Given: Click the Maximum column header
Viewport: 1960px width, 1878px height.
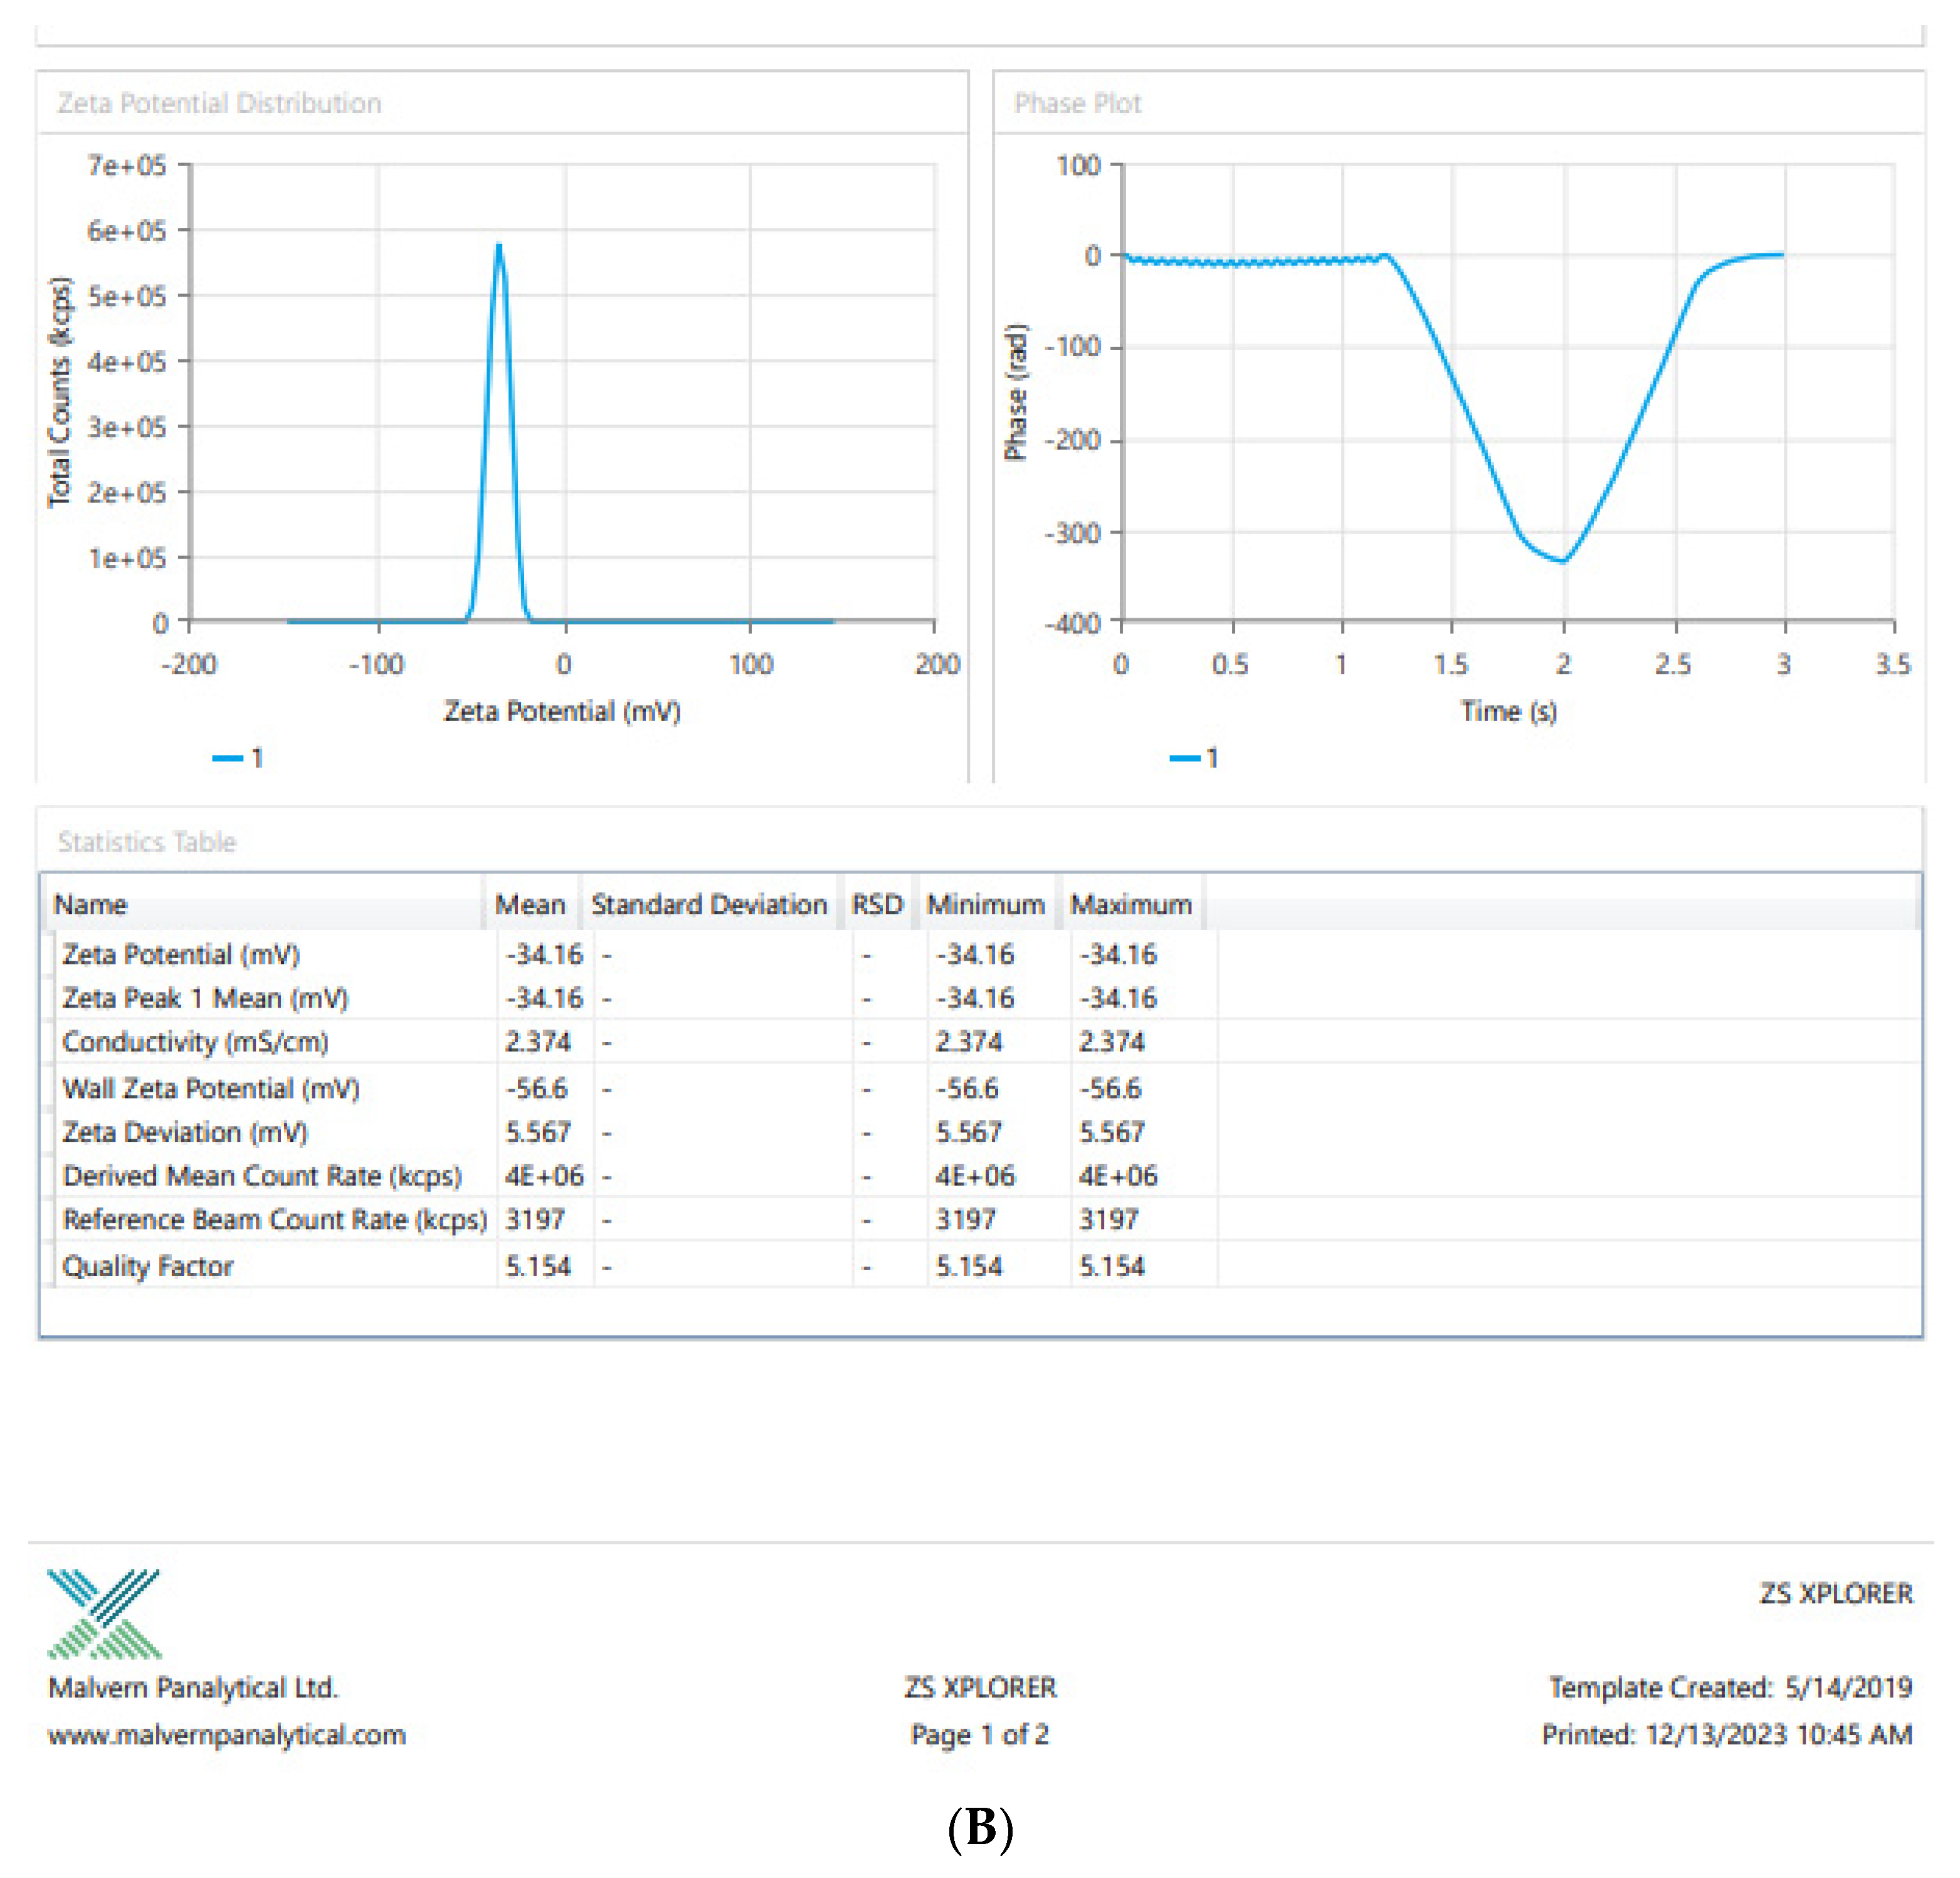Looking at the screenshot, I should (x=1131, y=904).
